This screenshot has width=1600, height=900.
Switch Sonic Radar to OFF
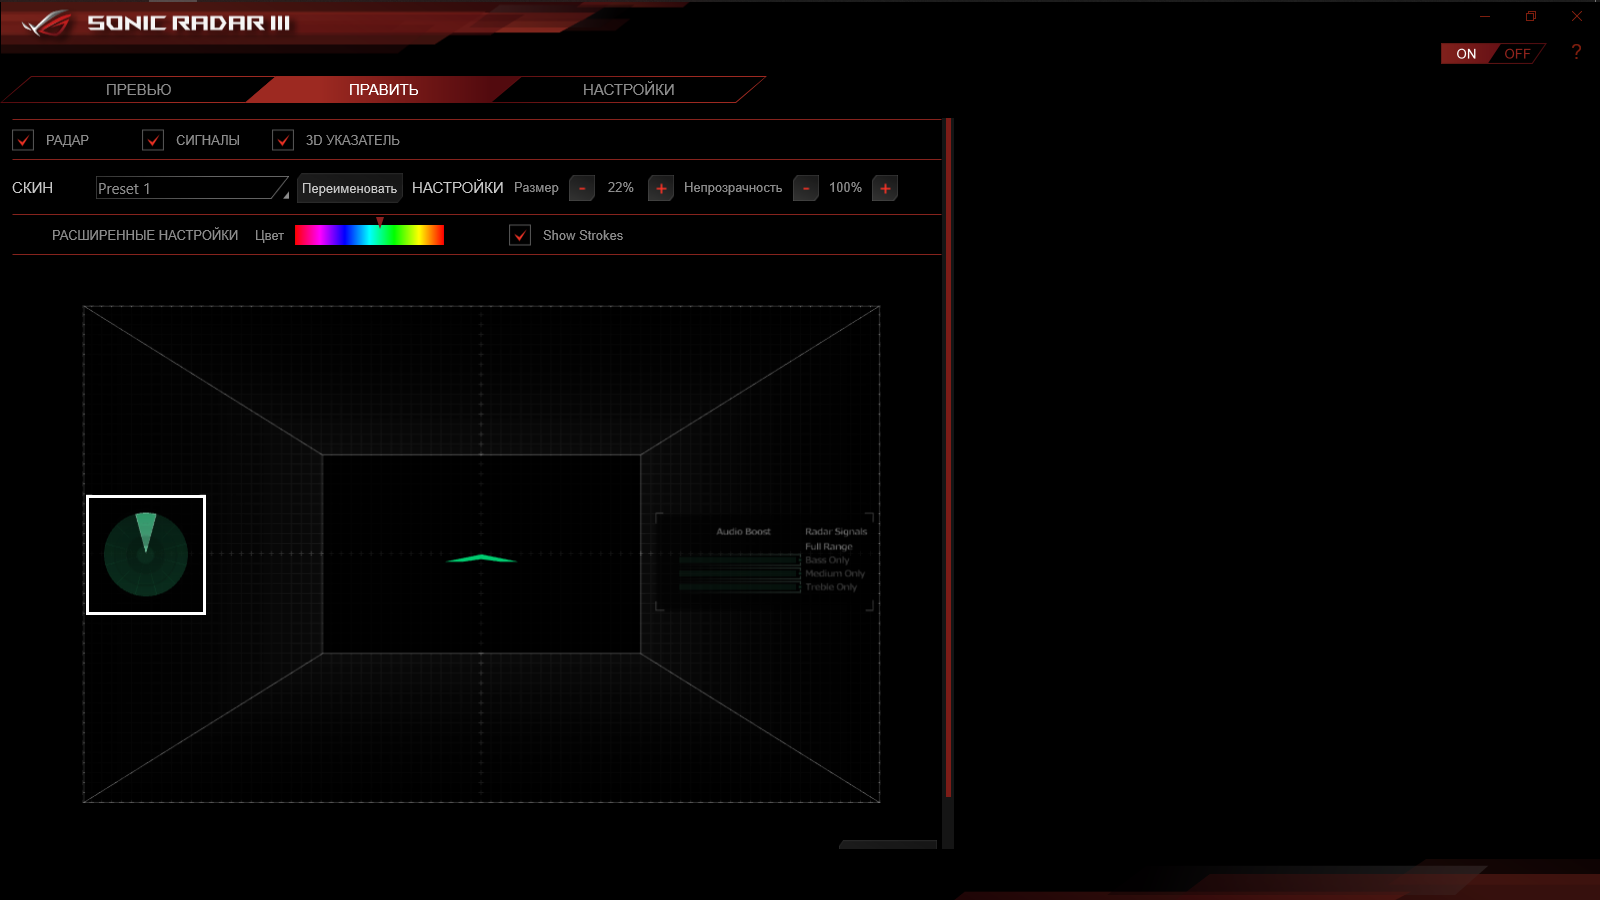pos(1517,54)
